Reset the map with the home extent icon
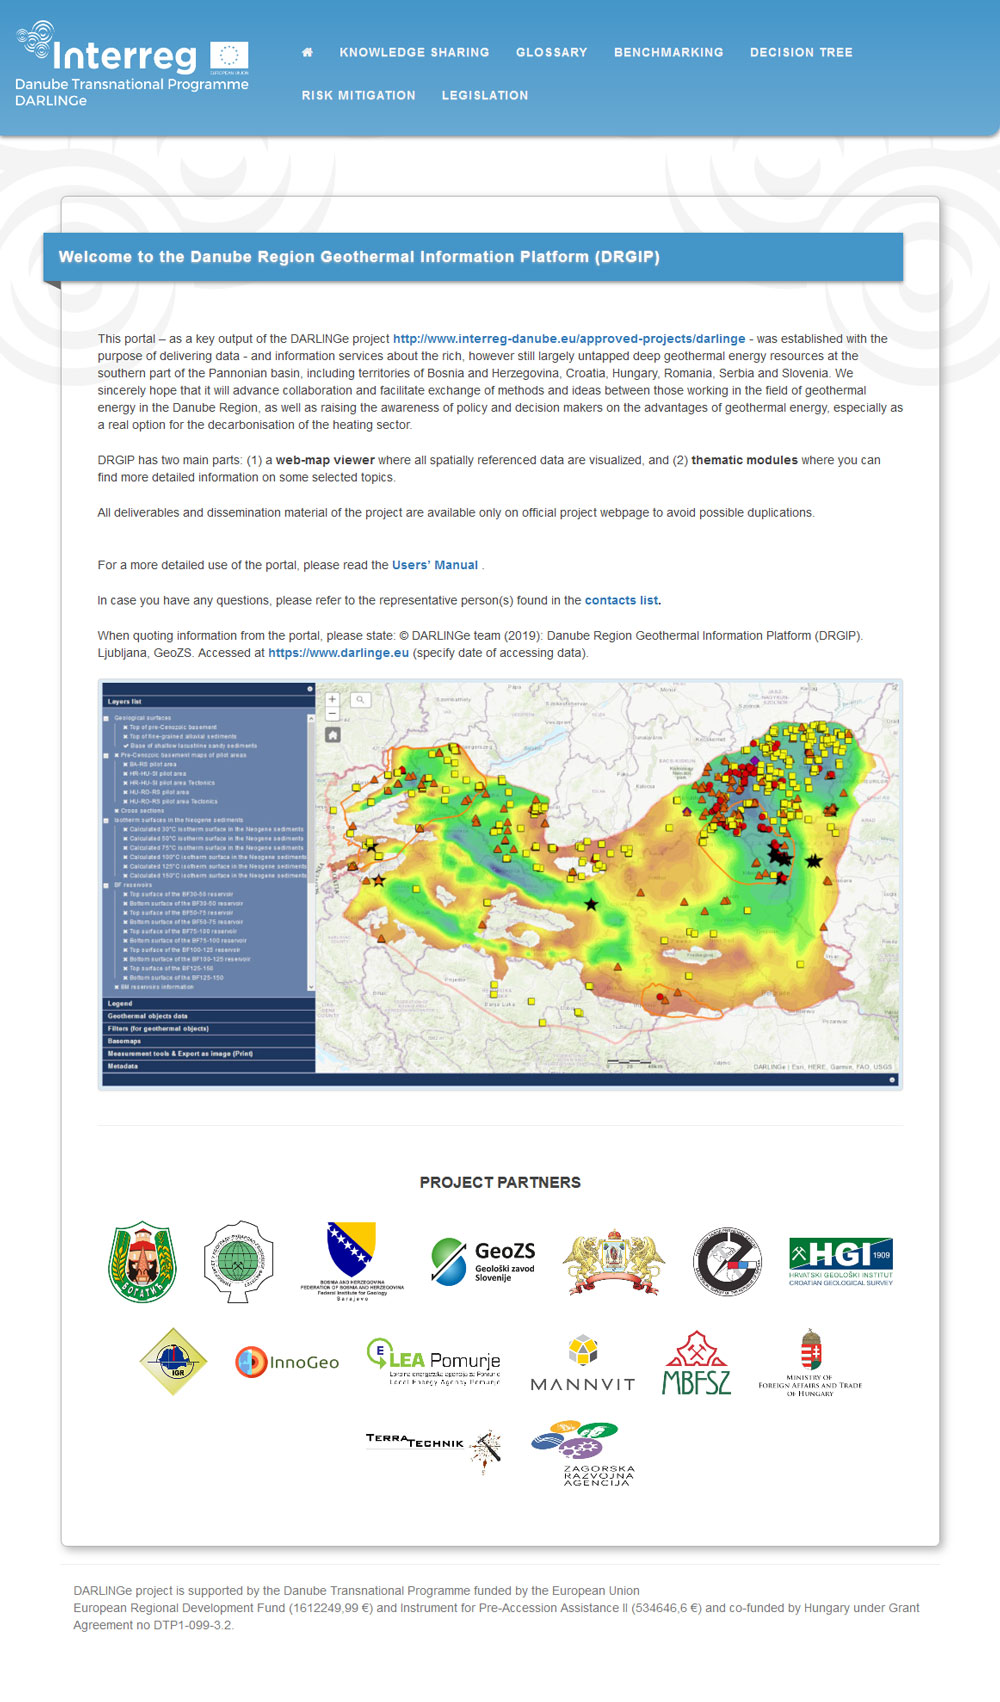The width and height of the screenshot is (1000, 1702). coord(333,735)
